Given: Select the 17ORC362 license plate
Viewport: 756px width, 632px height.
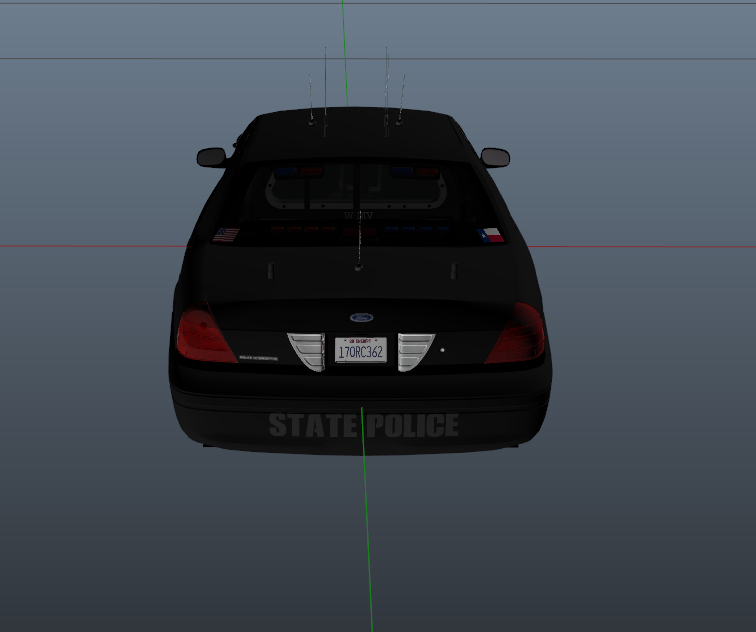Looking at the screenshot, I should tap(360, 350).
